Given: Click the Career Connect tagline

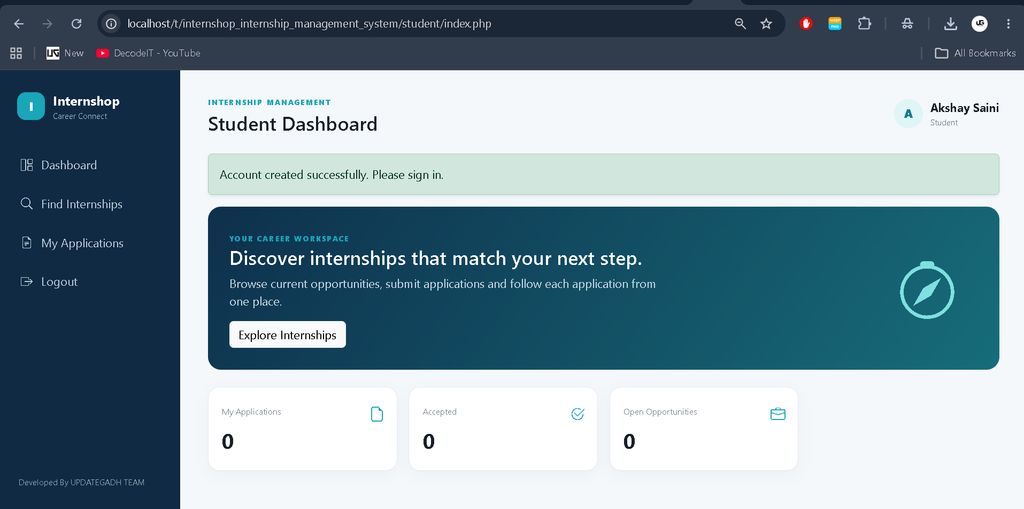Looking at the screenshot, I should coord(80,116).
